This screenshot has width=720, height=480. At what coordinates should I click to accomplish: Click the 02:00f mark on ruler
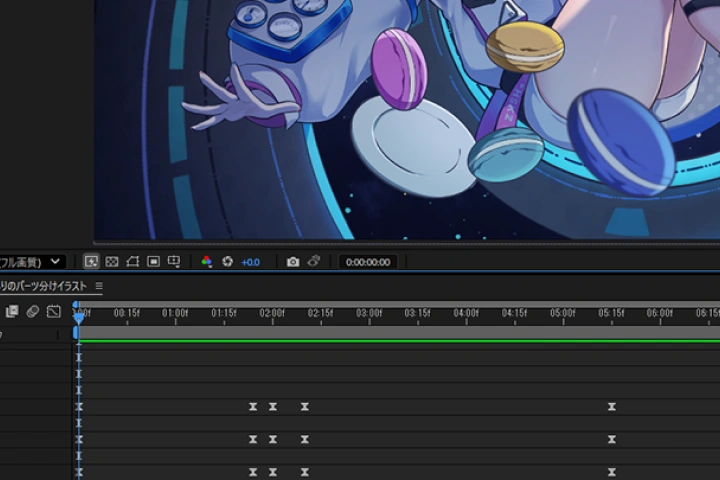coord(272,313)
